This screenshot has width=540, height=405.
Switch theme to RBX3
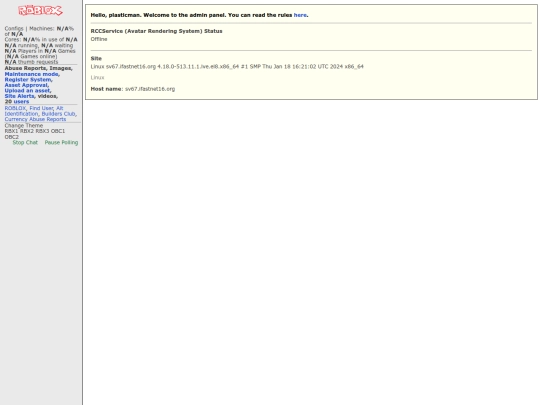pos(42,131)
